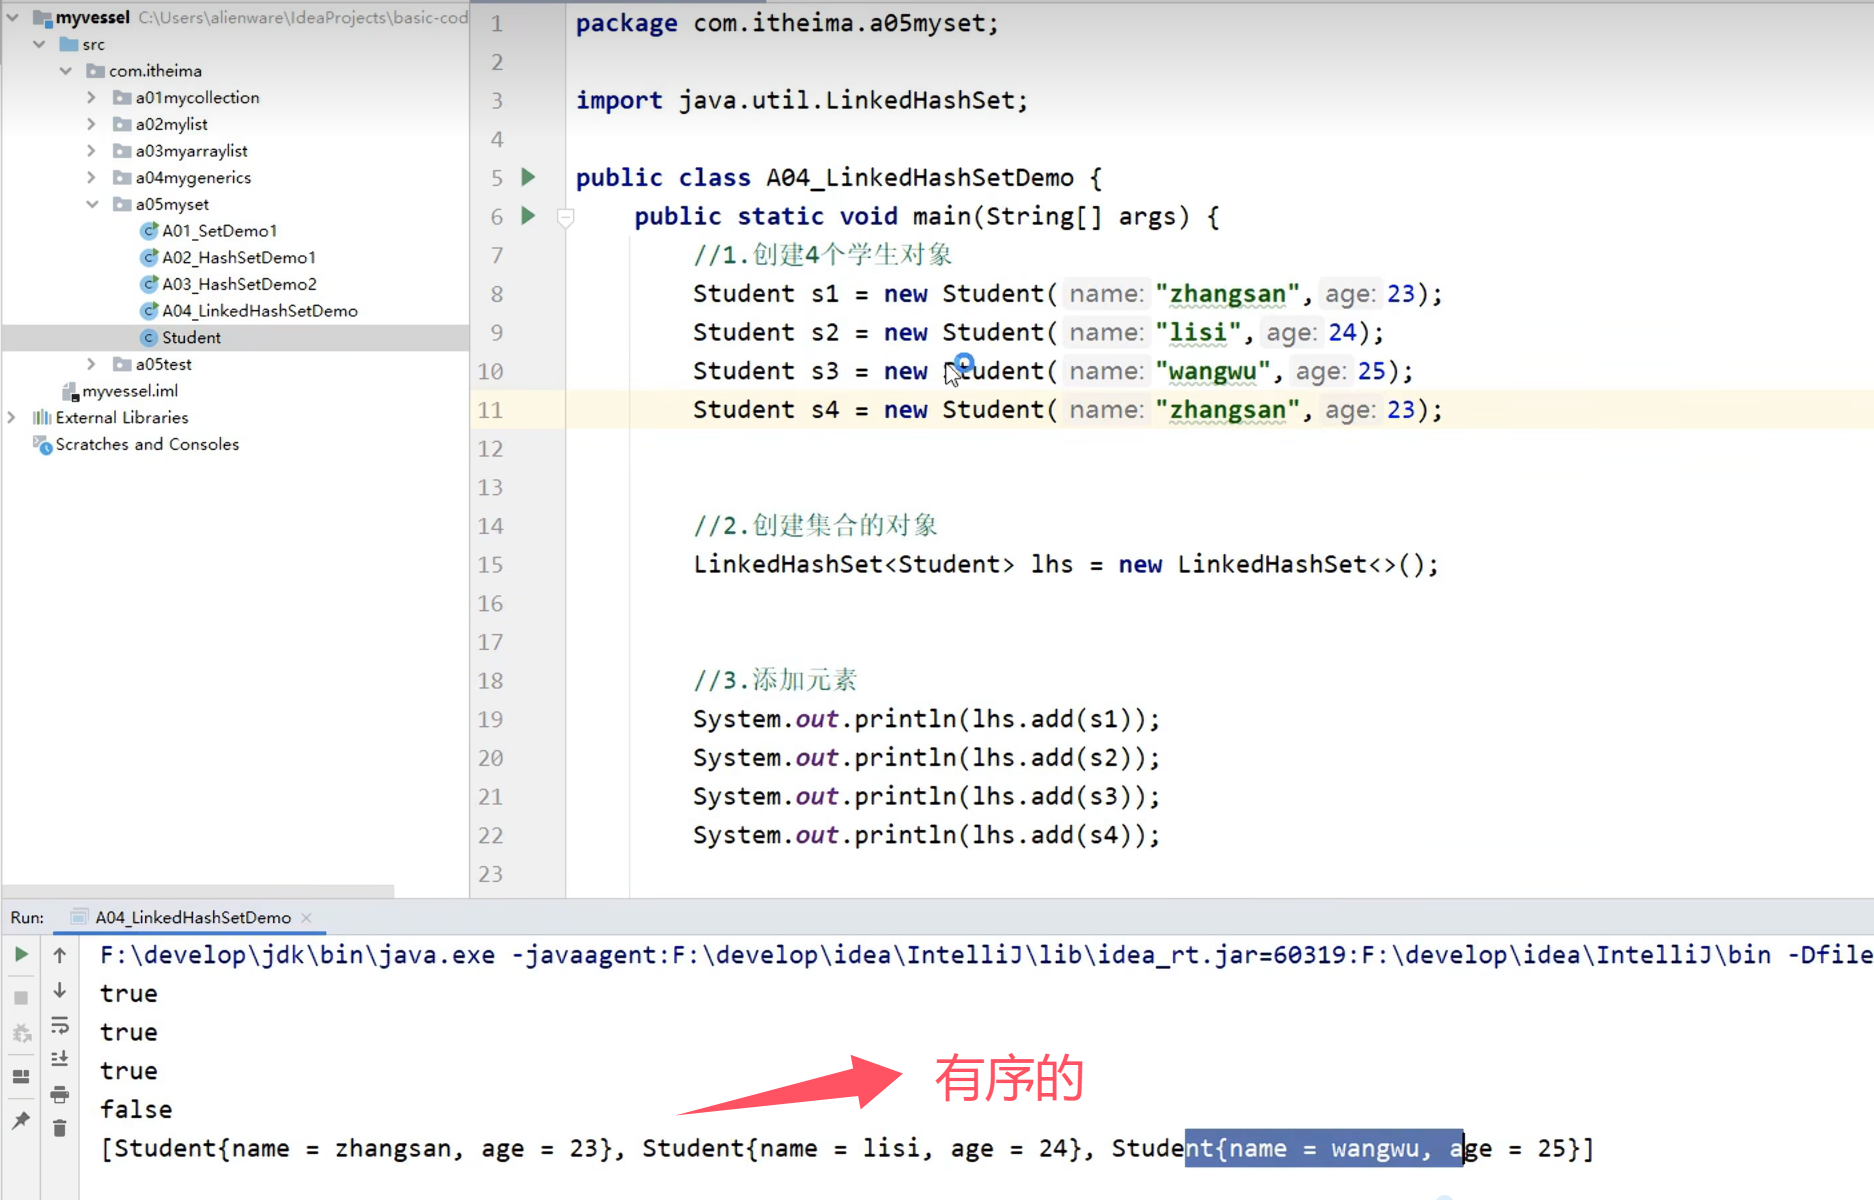Run main method from gutter on line 6
The height and width of the screenshot is (1200, 1874).
coord(528,216)
